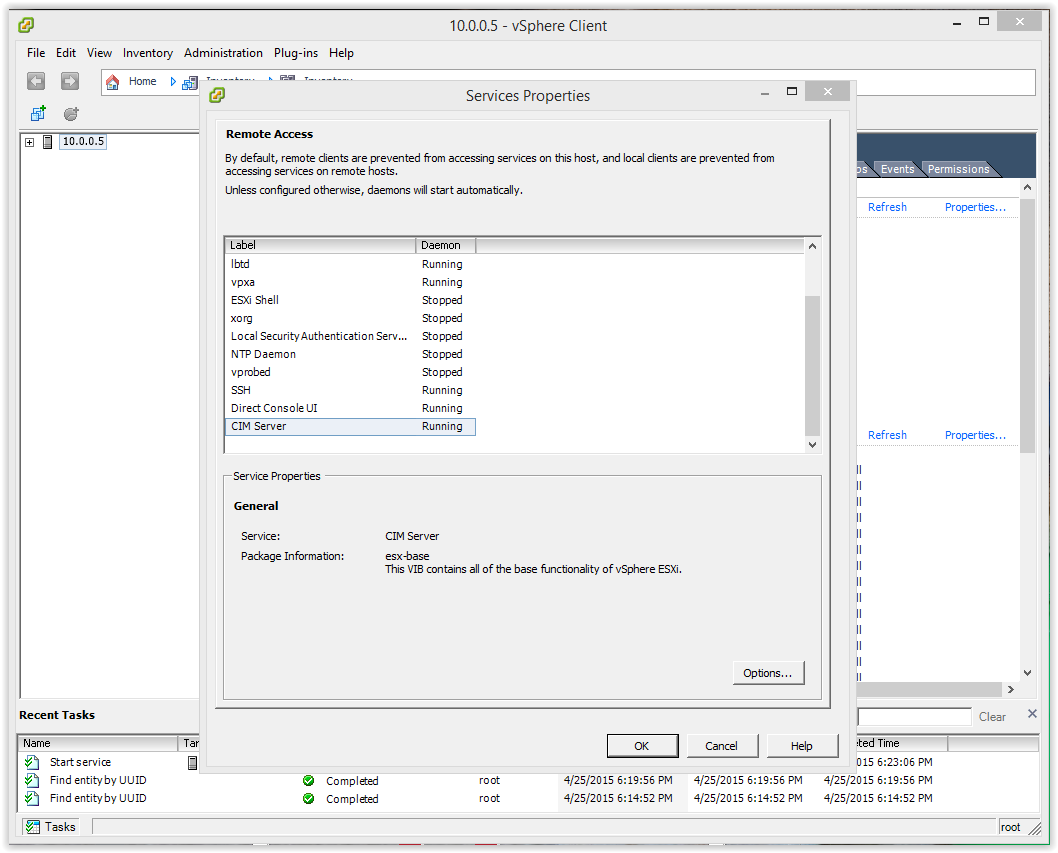Switch to the Events tab
Viewport: 1058px width, 853px height.
tap(897, 169)
